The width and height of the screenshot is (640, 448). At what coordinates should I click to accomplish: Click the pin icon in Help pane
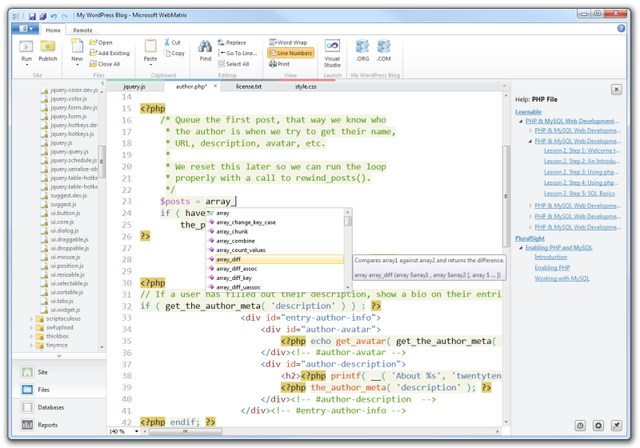pyautogui.click(x=616, y=426)
